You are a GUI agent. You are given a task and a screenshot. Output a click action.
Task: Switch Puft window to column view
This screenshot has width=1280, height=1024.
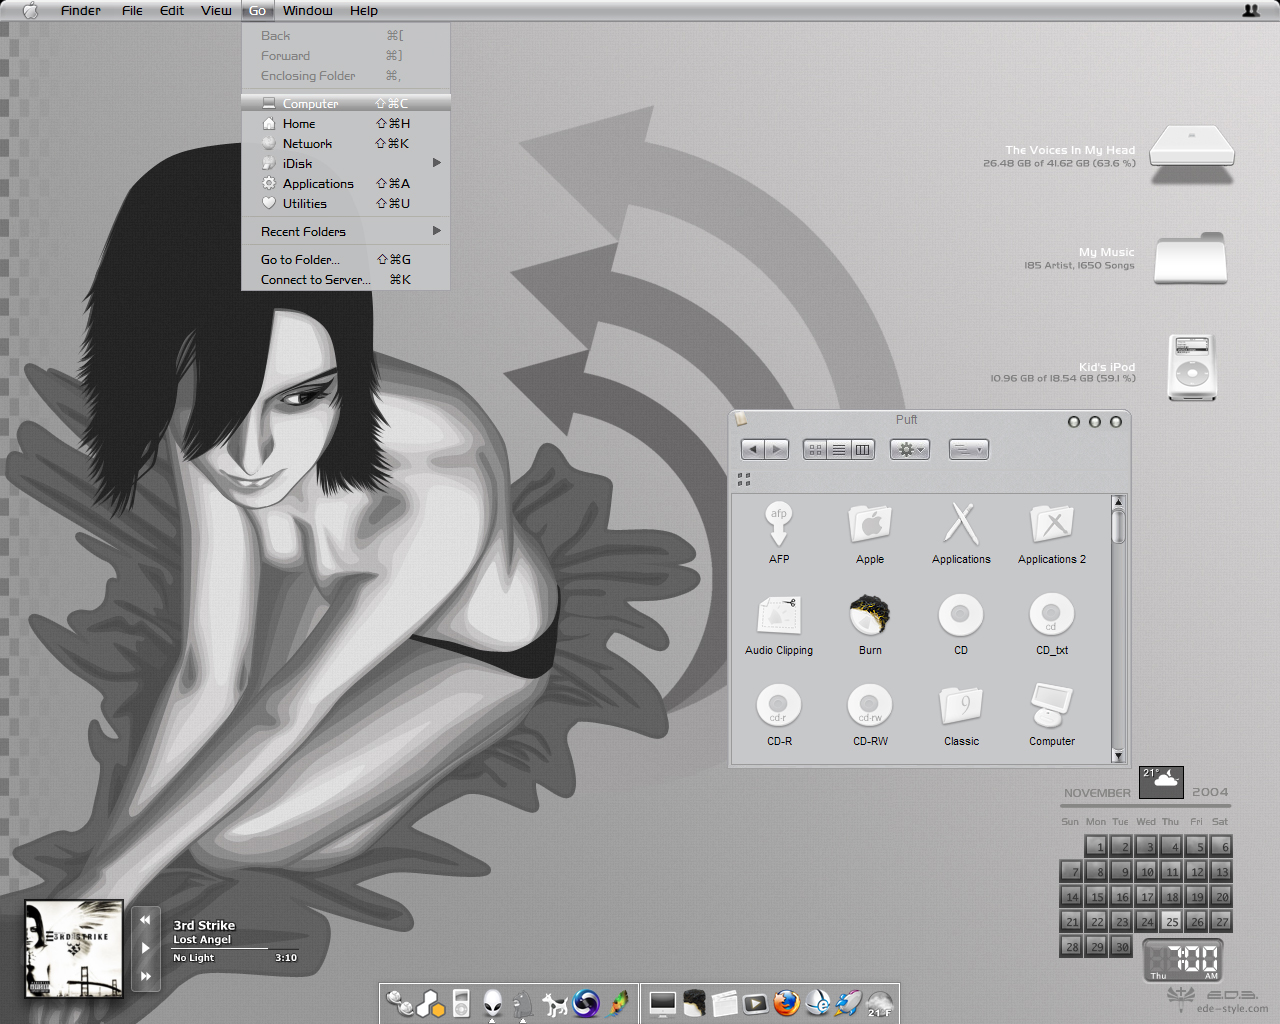[x=863, y=450]
